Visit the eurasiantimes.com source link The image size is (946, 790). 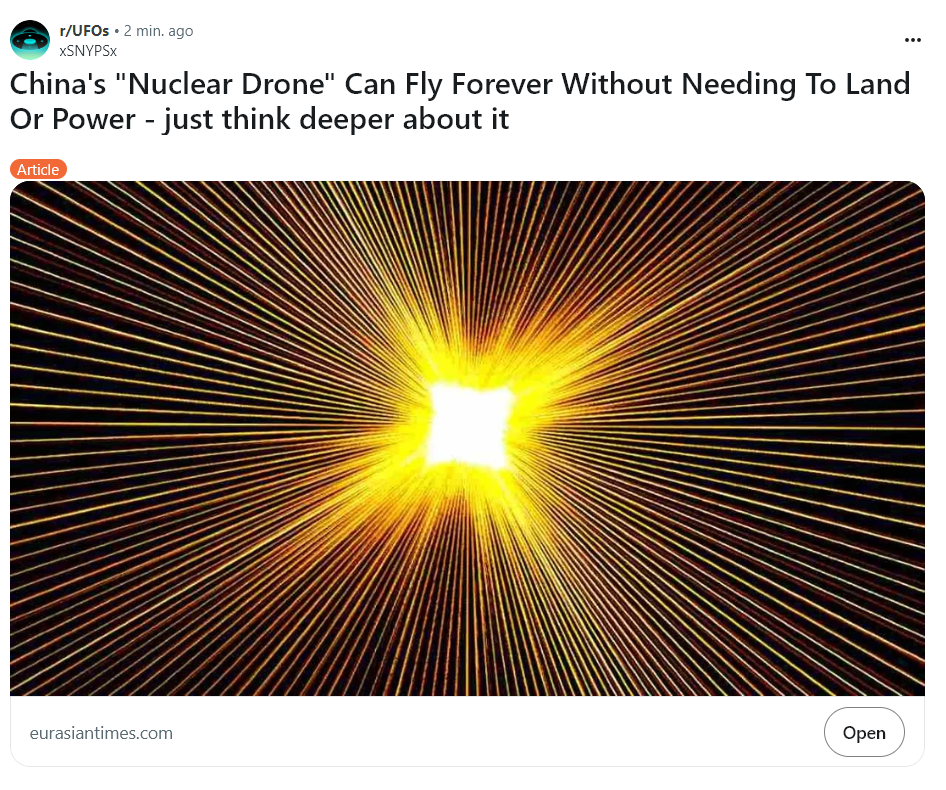(101, 733)
